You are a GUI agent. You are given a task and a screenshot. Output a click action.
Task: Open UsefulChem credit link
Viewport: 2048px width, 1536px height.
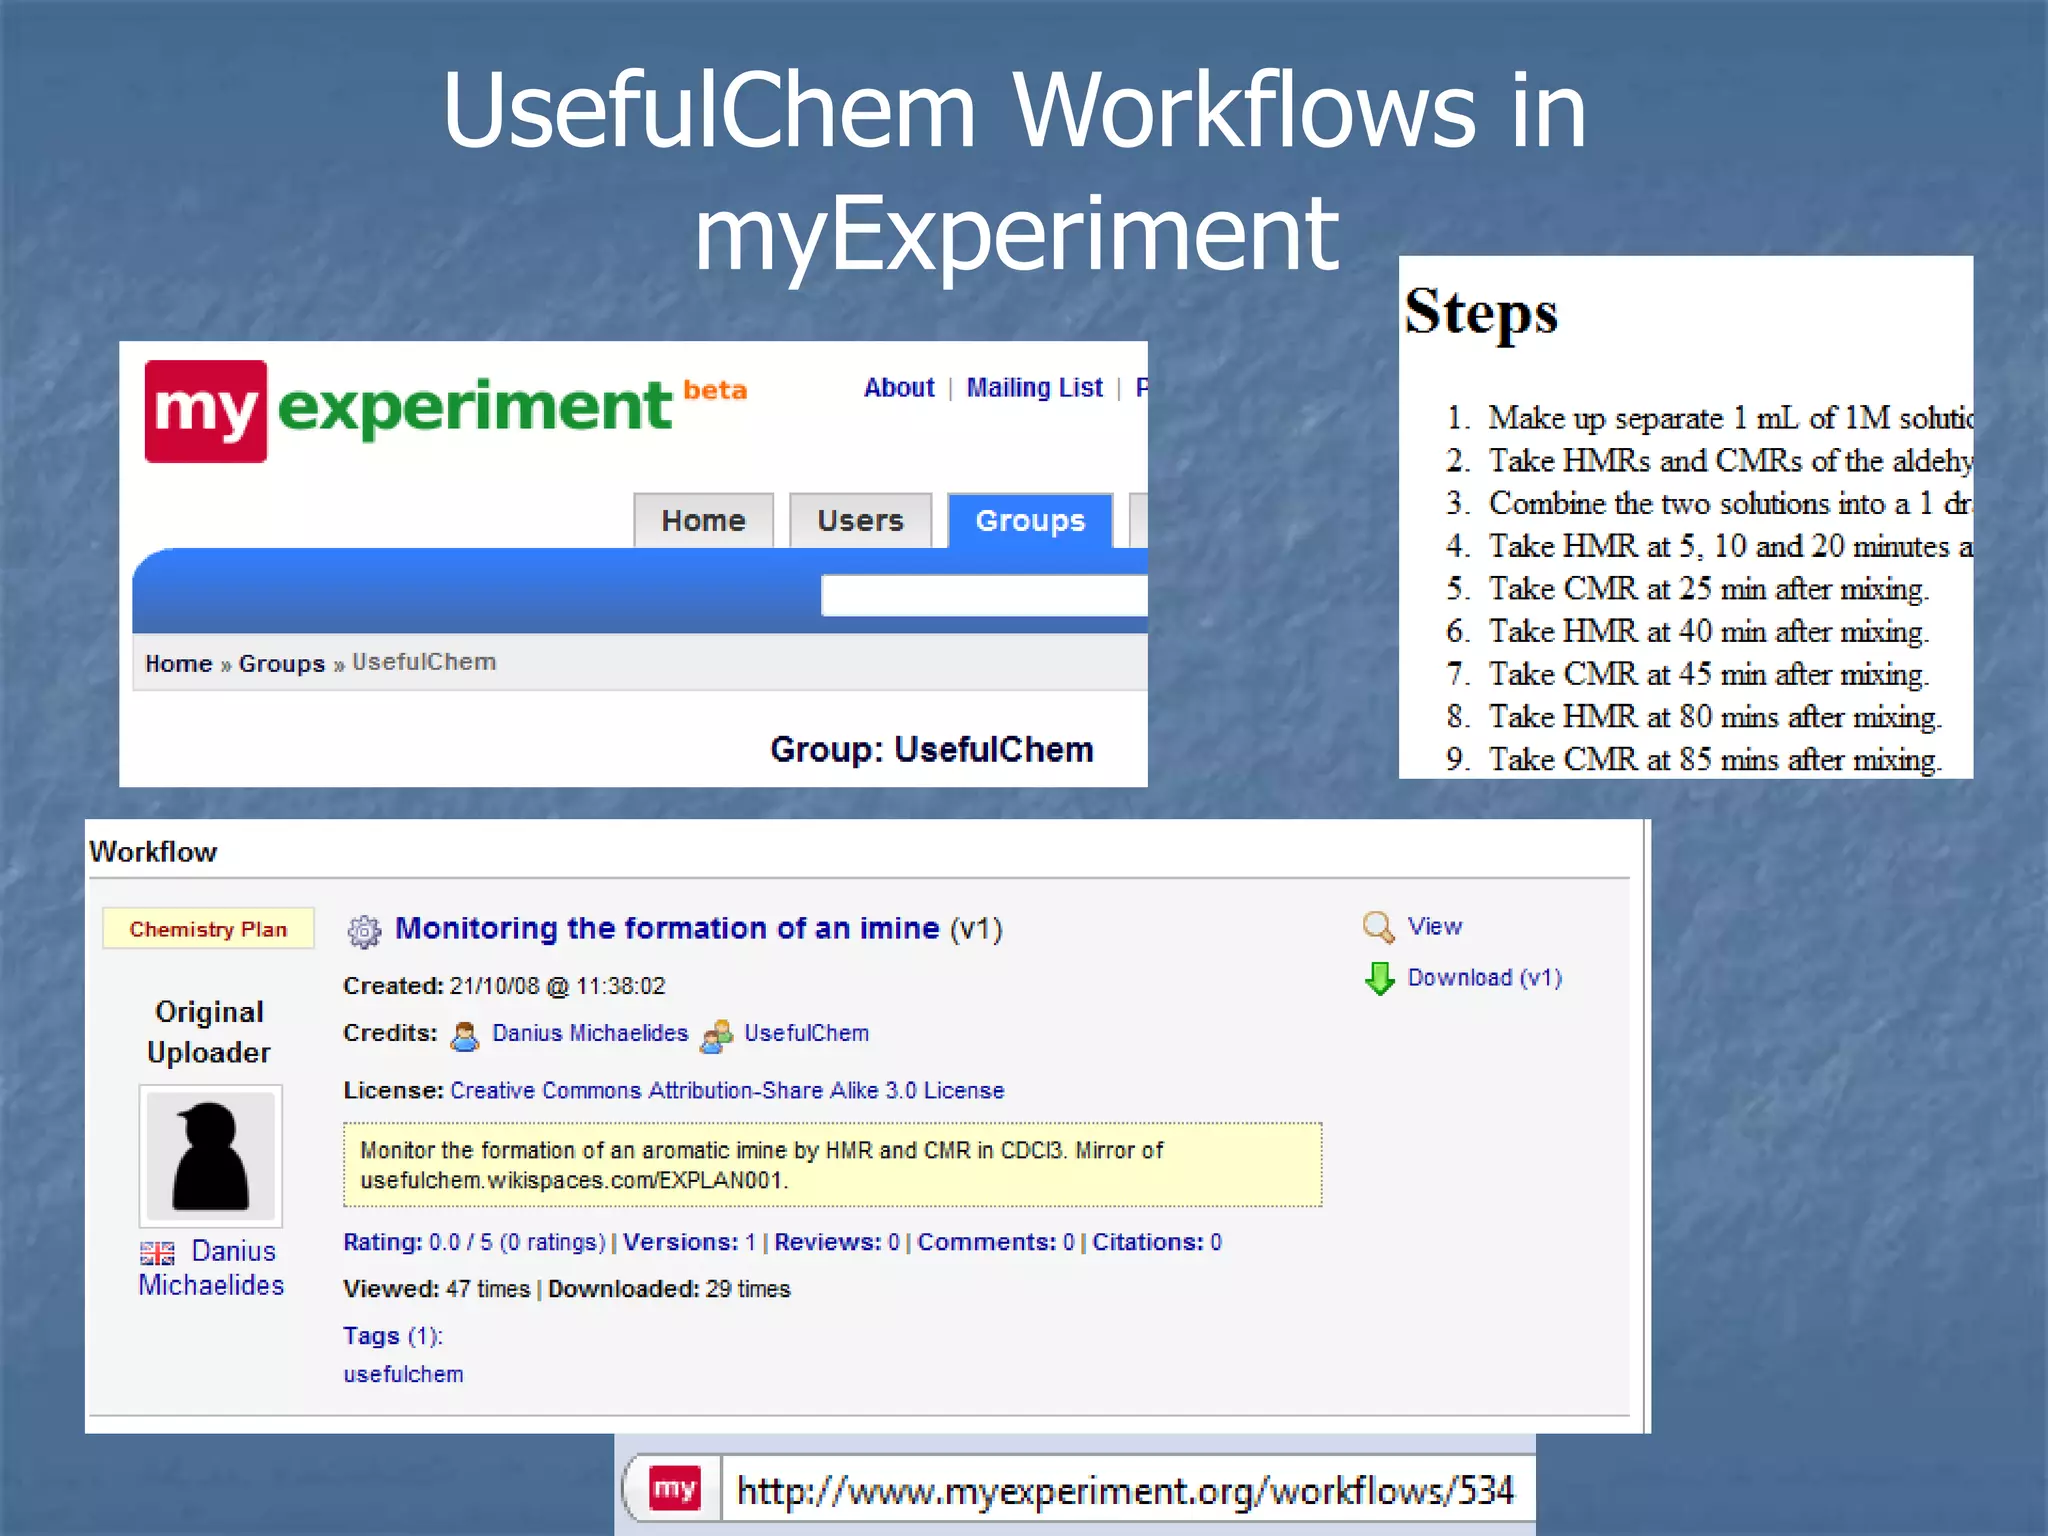coord(806,1033)
